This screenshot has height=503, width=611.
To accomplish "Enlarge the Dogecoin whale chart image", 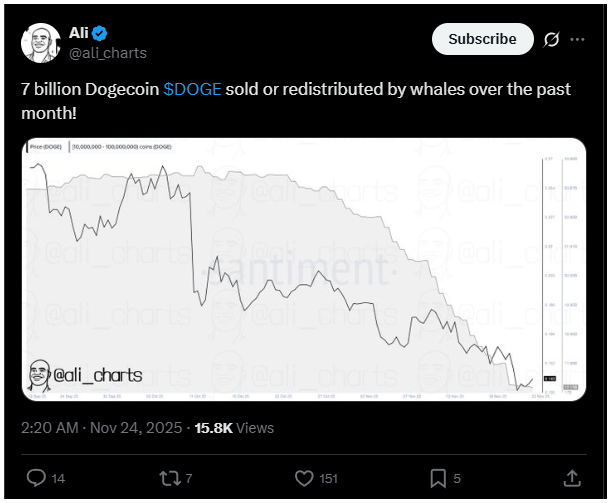I will point(304,269).
